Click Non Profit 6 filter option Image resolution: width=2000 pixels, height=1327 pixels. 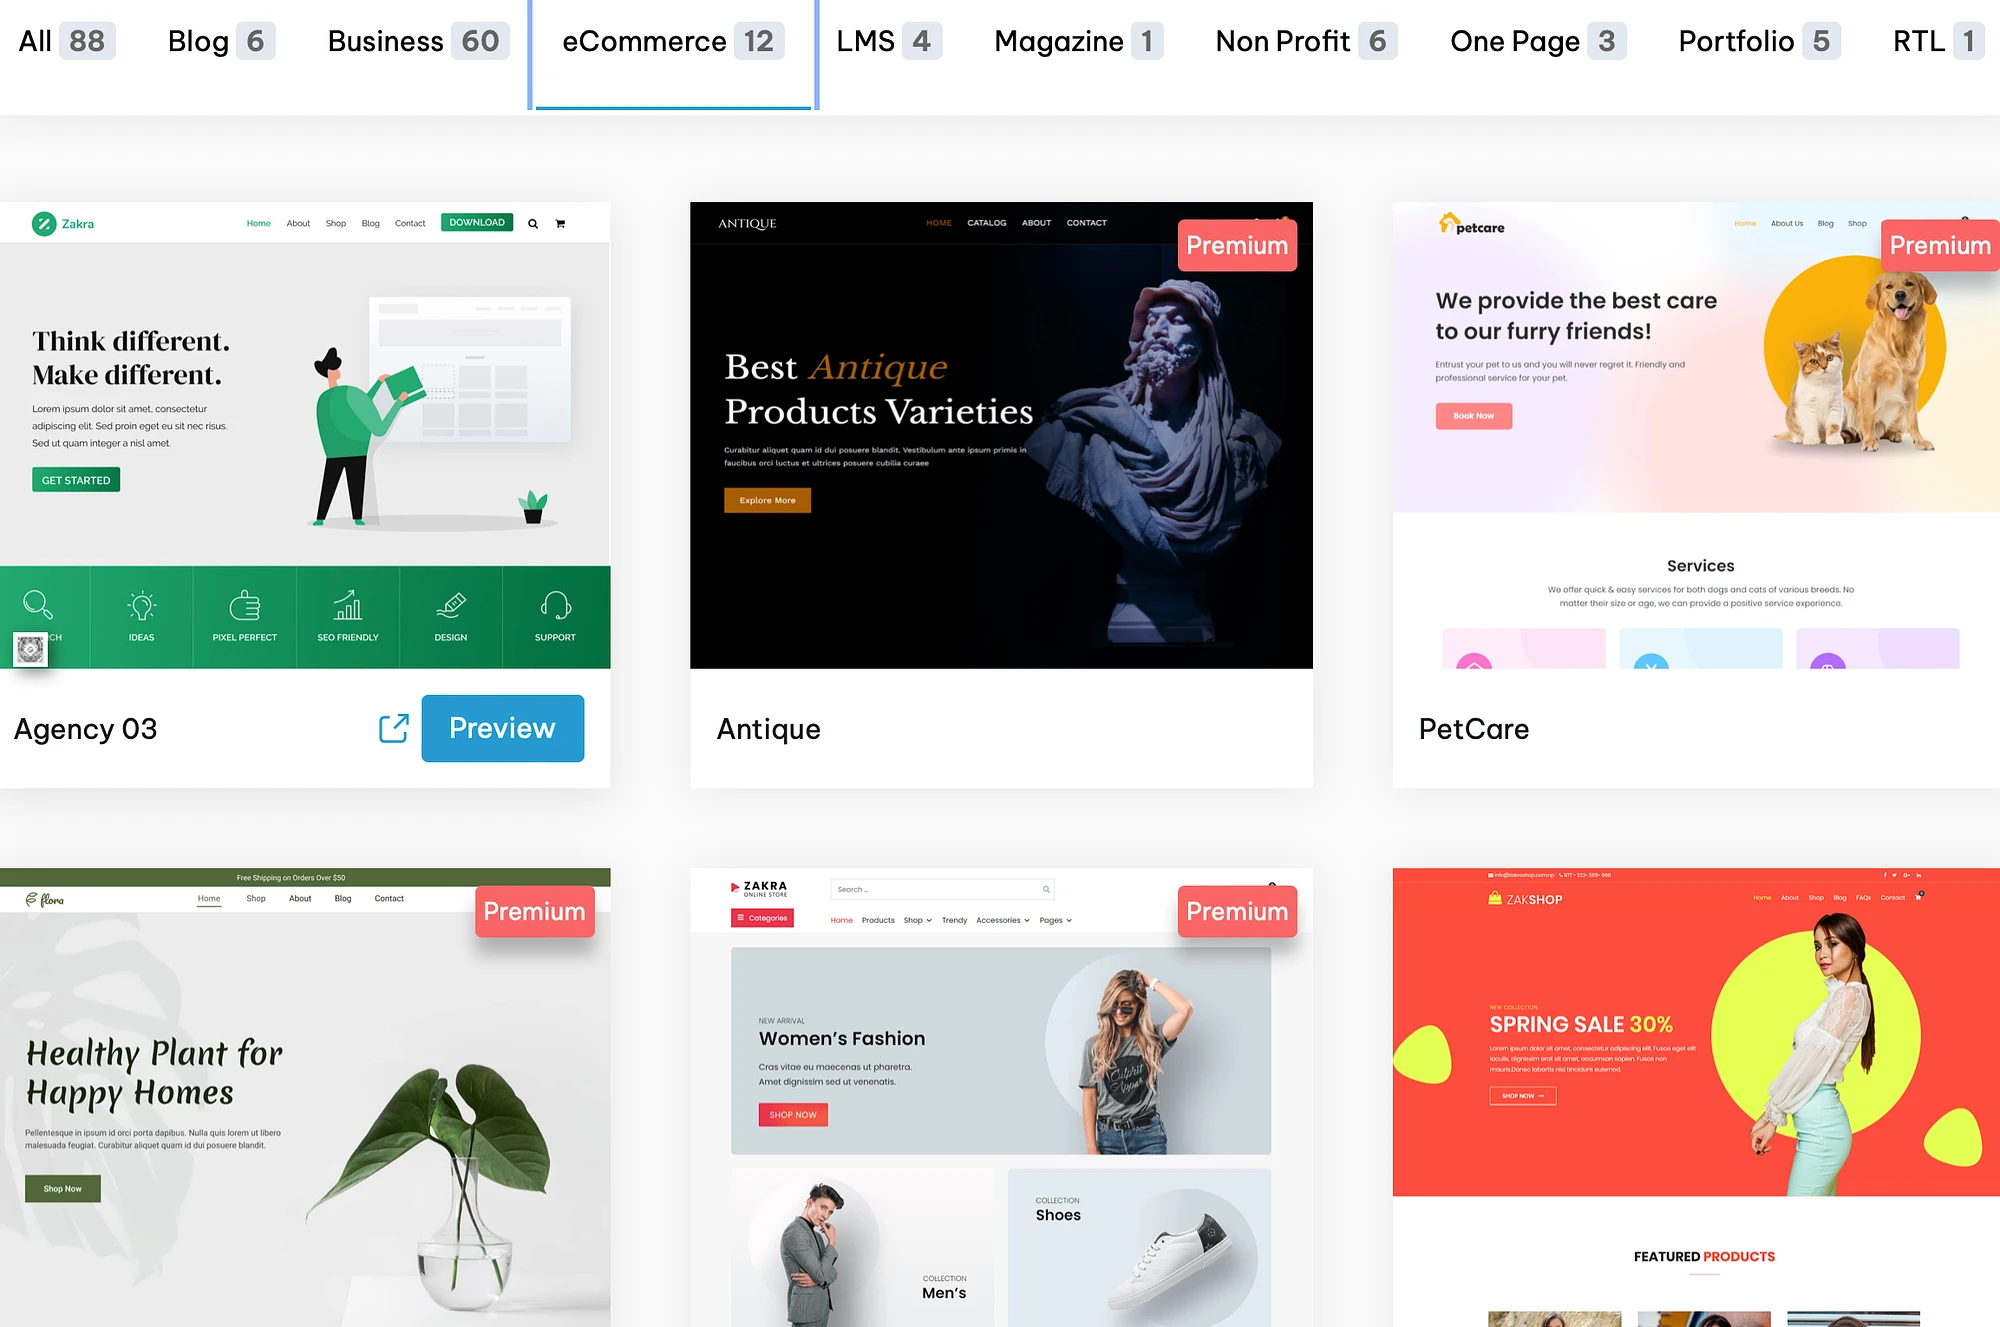point(1301,40)
